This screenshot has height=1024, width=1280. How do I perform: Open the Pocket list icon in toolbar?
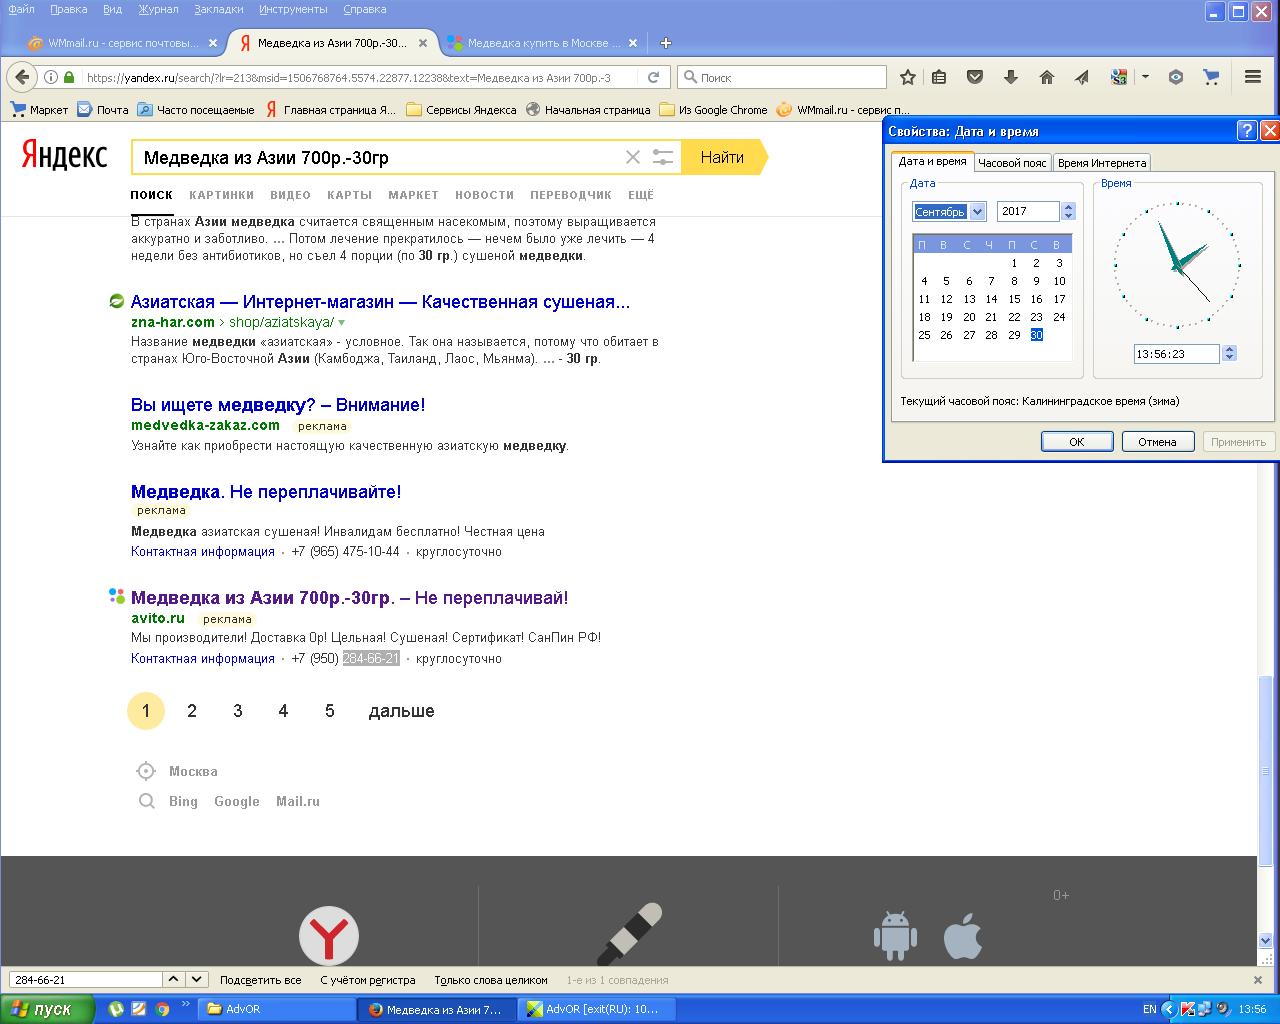coord(974,77)
